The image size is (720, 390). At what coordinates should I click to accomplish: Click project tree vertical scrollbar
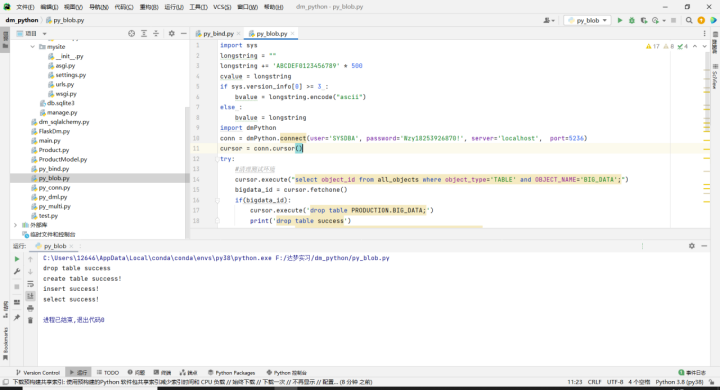[187, 172]
